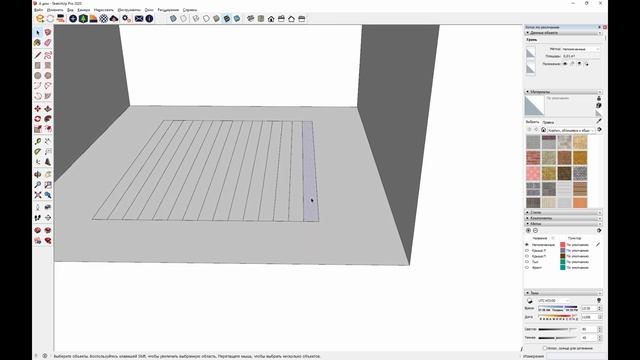Image resolution: width=640 pixels, height=360 pixels.
Task: Open the Файл menu
Action: coord(39,10)
